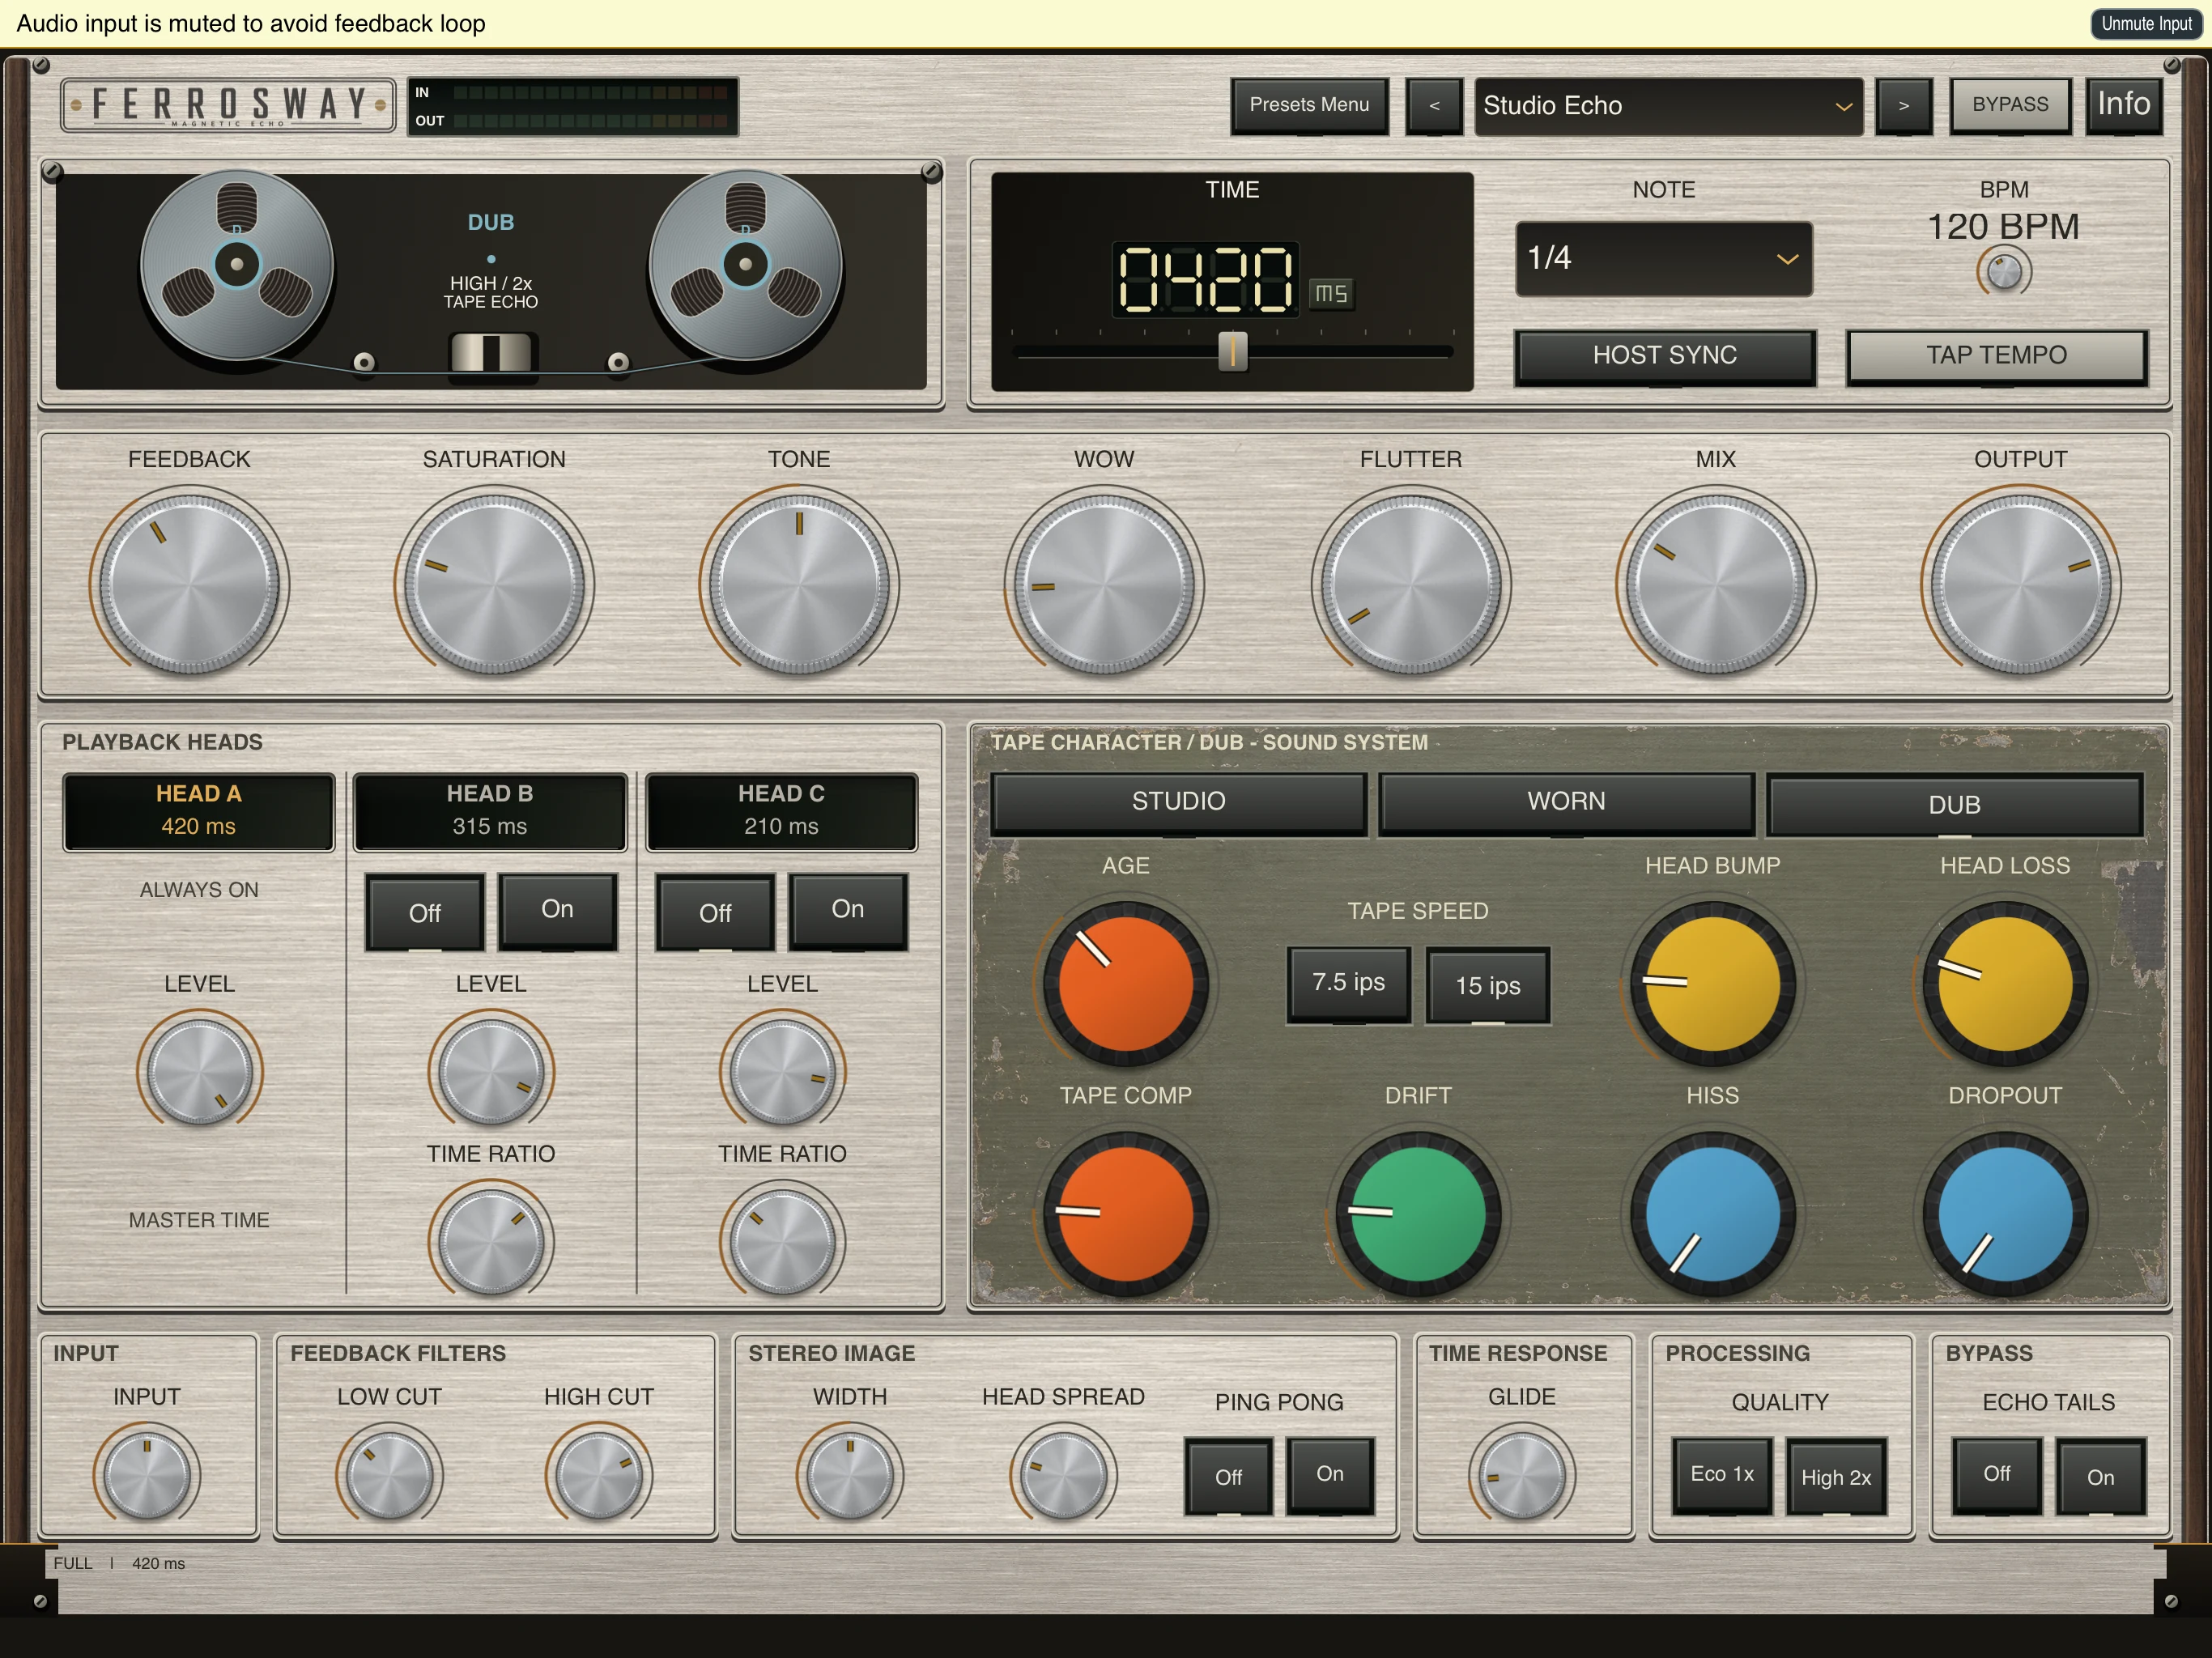Viewport: 2212px width, 1658px height.
Task: Select 15 ips tape speed
Action: click(x=1487, y=985)
